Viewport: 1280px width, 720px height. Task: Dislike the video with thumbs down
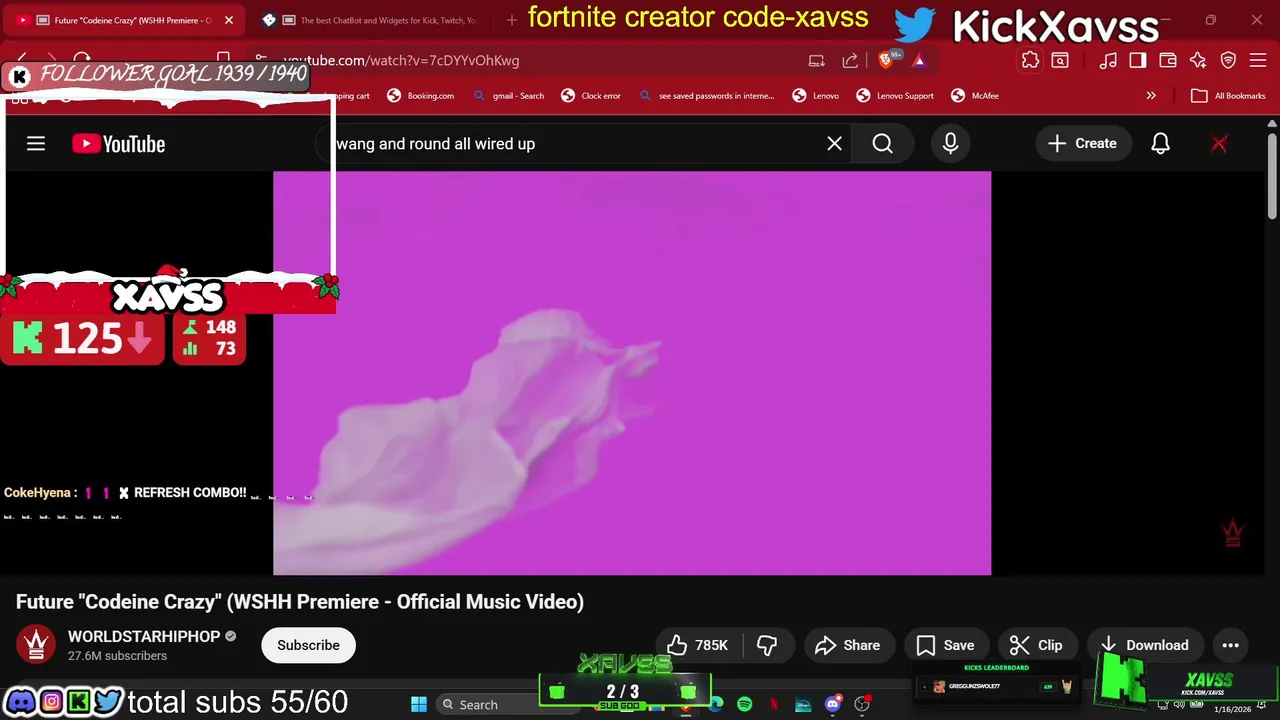[767, 645]
